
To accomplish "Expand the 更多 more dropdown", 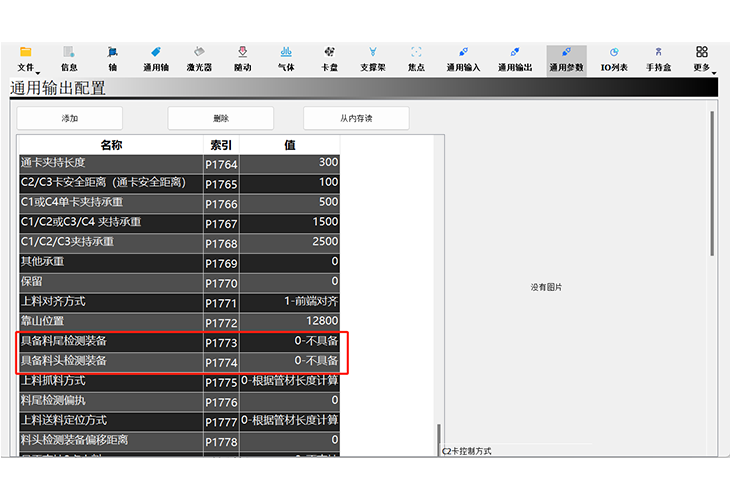I will [x=702, y=58].
